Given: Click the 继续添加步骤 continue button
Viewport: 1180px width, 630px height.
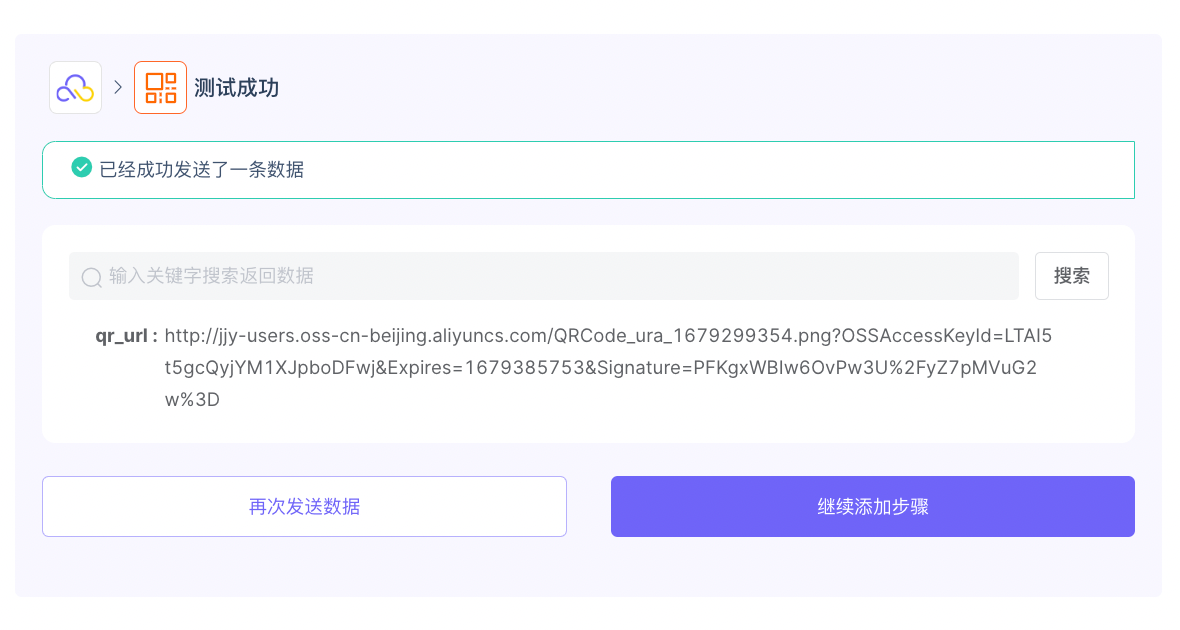Looking at the screenshot, I should pos(872,507).
